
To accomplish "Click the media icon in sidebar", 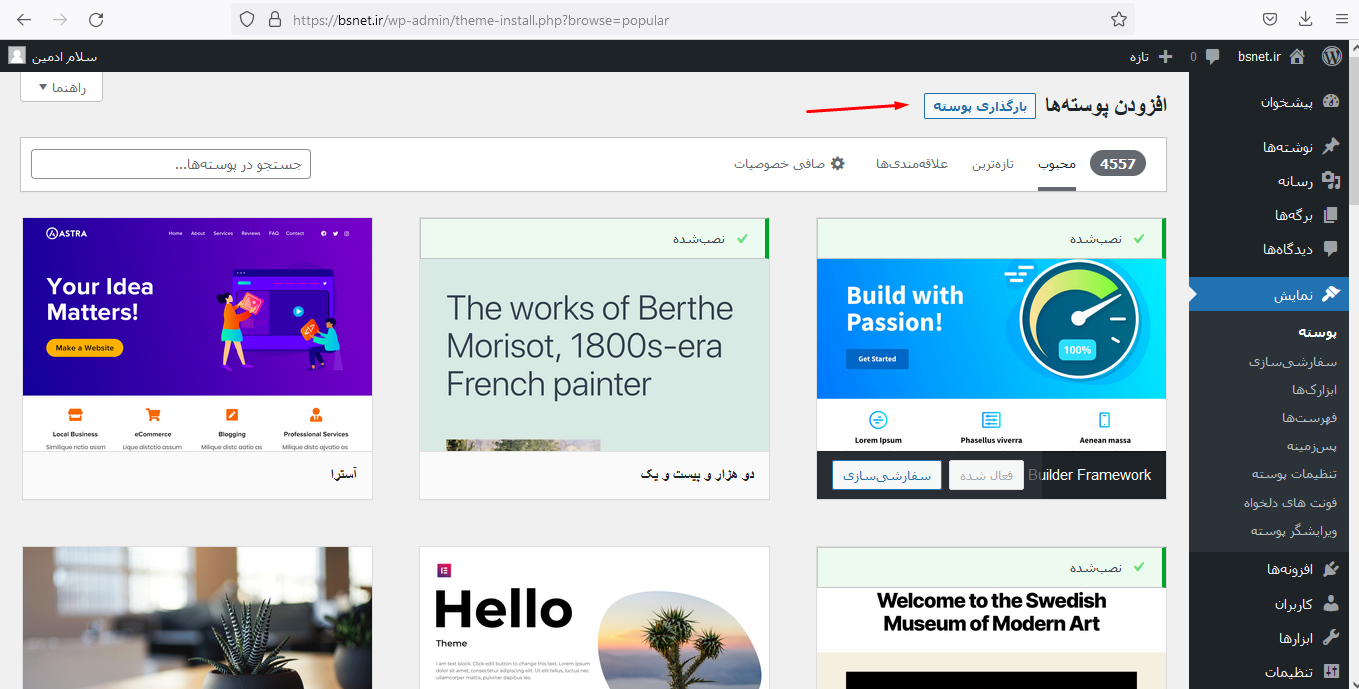I will coord(1331,181).
